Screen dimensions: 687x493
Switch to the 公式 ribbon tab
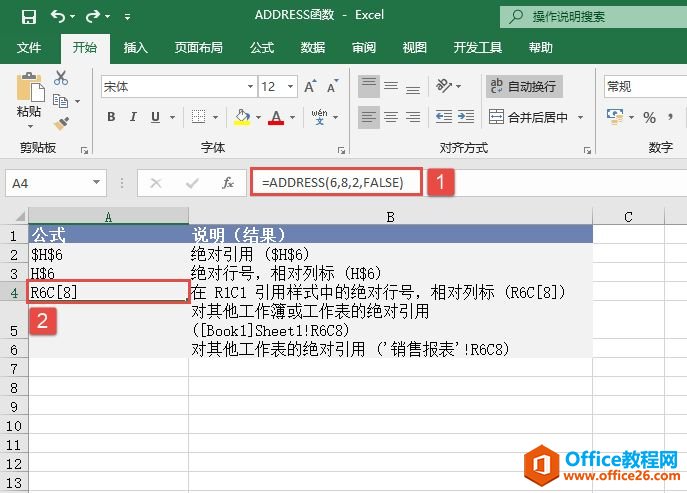pyautogui.click(x=262, y=47)
